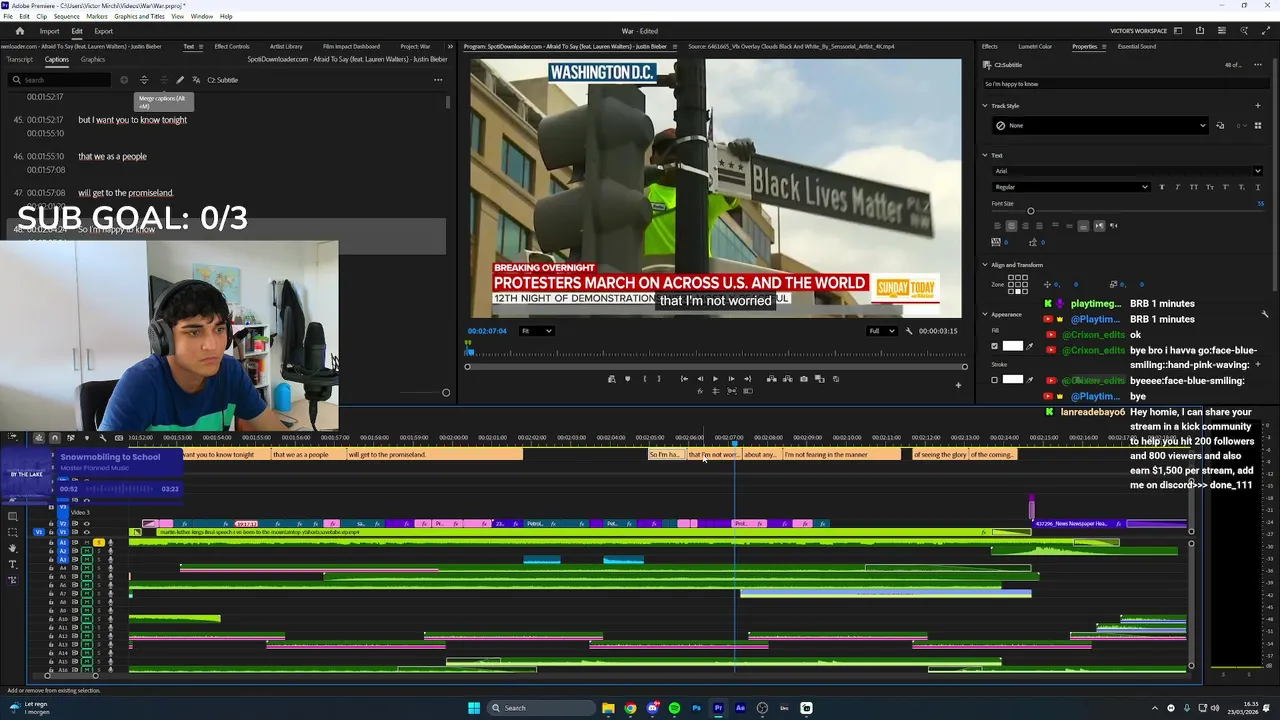Open the Export workspace
1280x720 pixels.
coord(104,31)
